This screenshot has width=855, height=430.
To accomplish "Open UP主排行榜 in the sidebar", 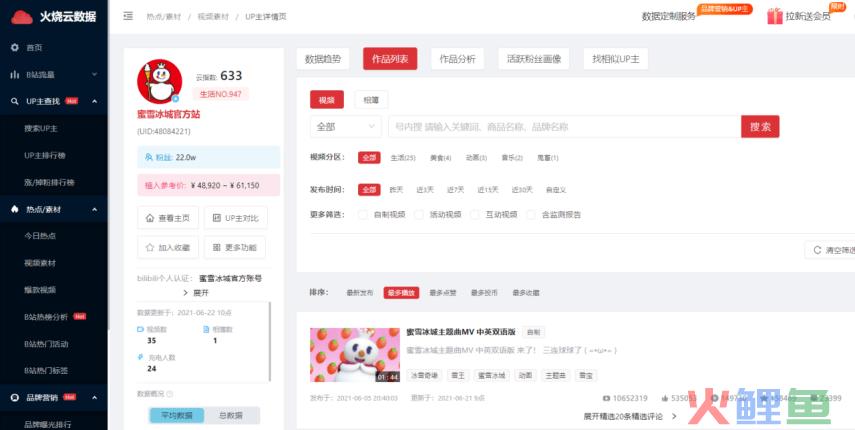I will pyautogui.click(x=45, y=155).
